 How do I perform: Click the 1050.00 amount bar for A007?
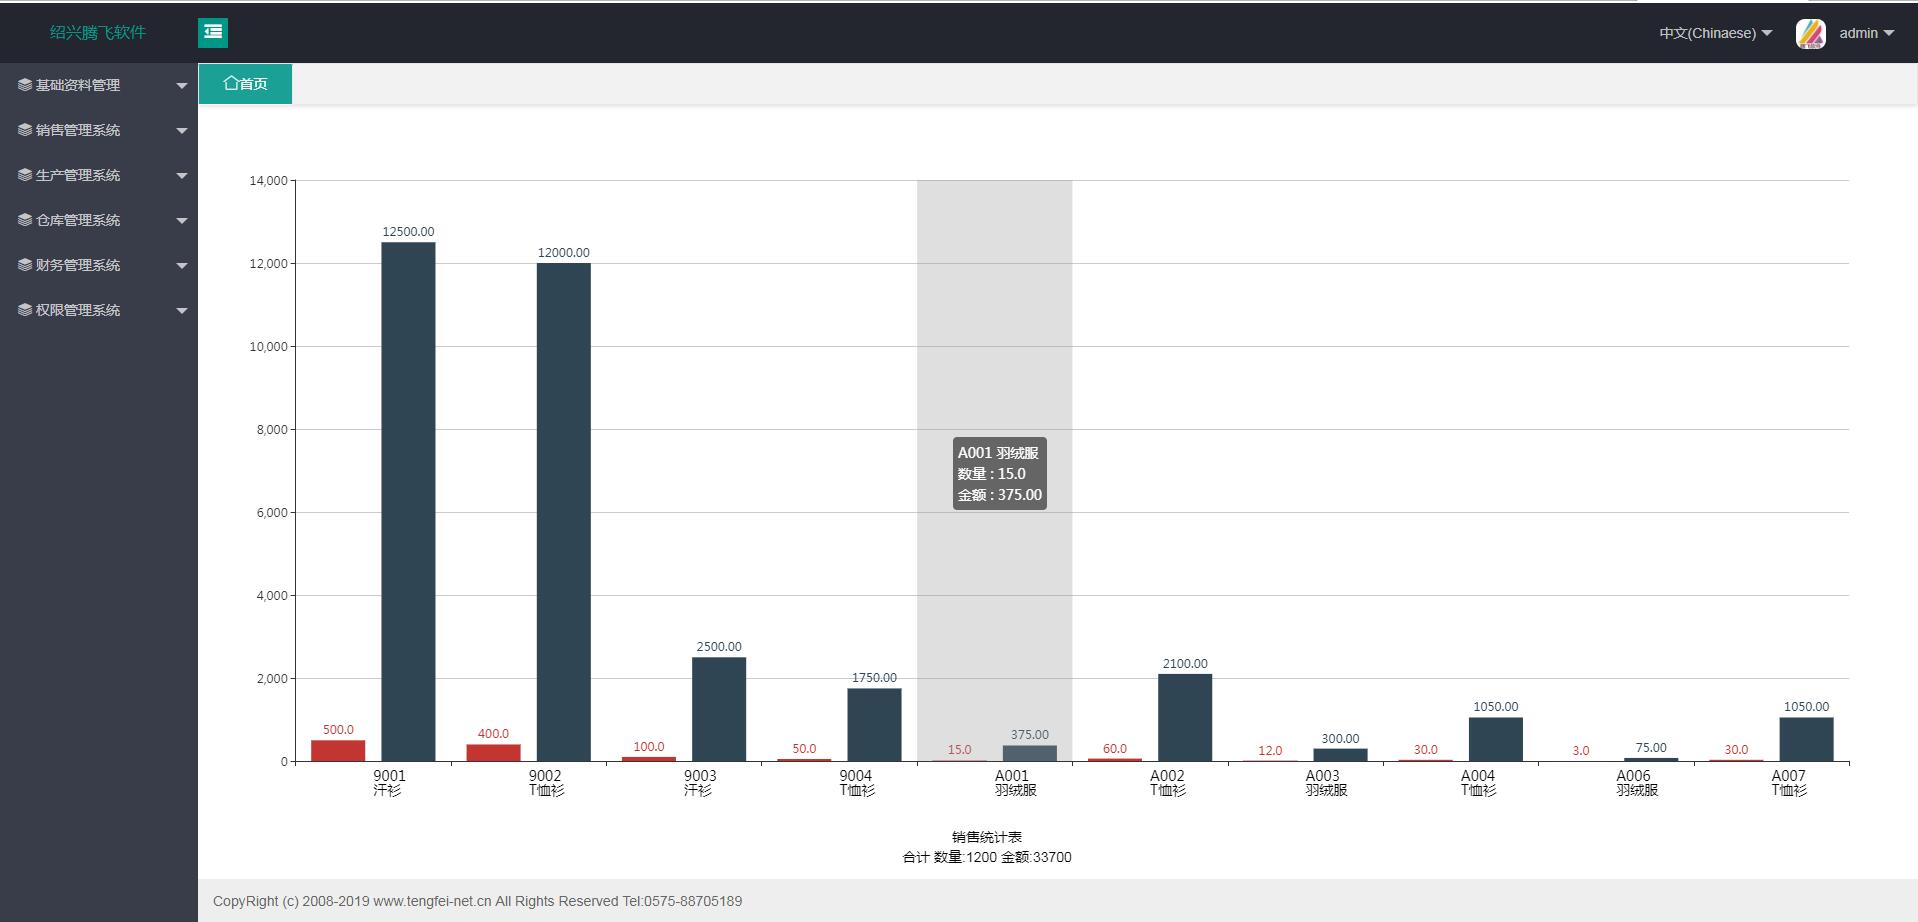coord(1806,739)
